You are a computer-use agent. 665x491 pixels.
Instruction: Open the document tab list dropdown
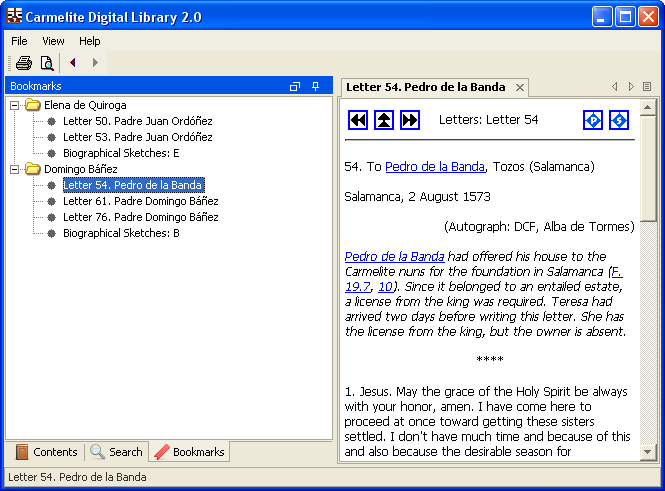647,87
